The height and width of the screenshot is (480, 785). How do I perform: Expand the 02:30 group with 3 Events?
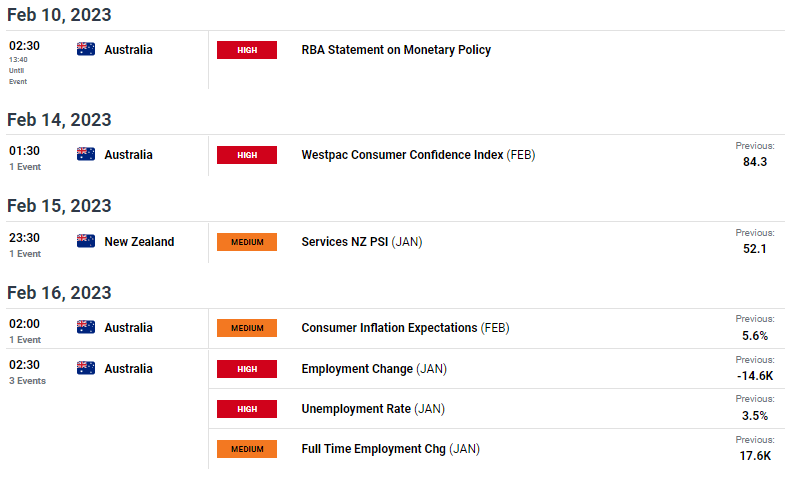[27, 372]
